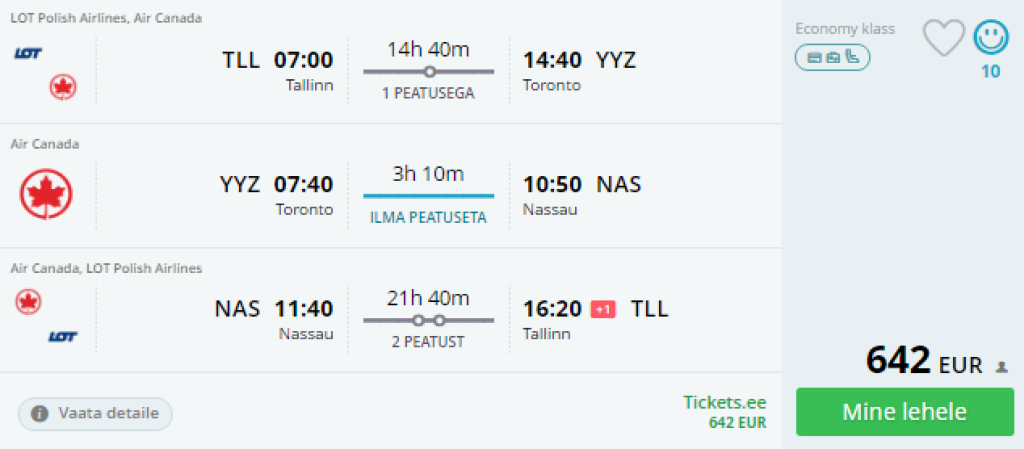Click the small Air Canada logo under LOT
Screen dimensions: 1024x449
[x=63, y=88]
